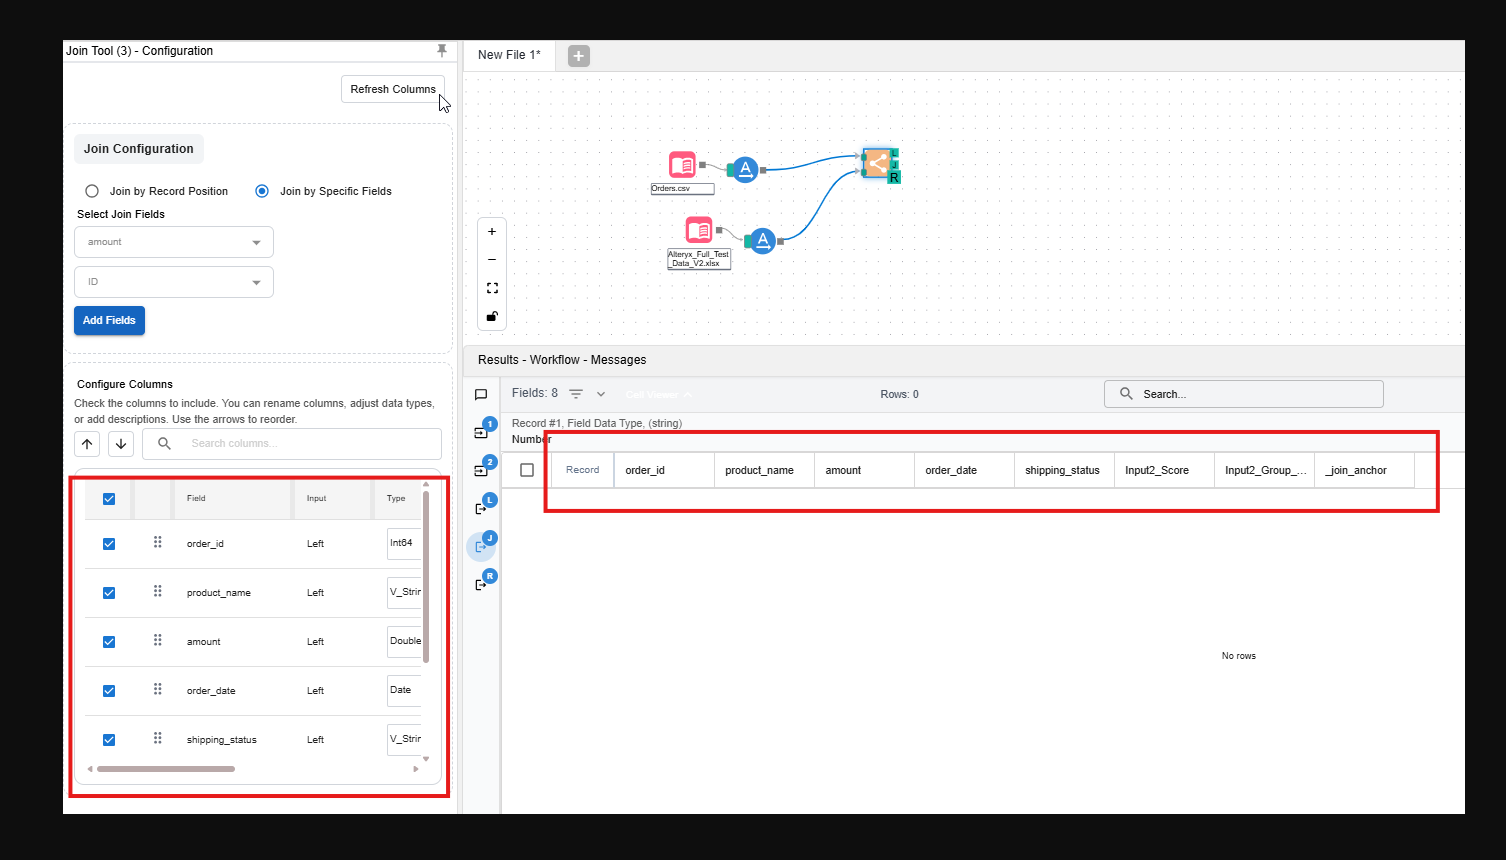Image resolution: width=1506 pixels, height=860 pixels.
Task: Uncheck the shipping_status column checkbox
Action: click(x=109, y=740)
